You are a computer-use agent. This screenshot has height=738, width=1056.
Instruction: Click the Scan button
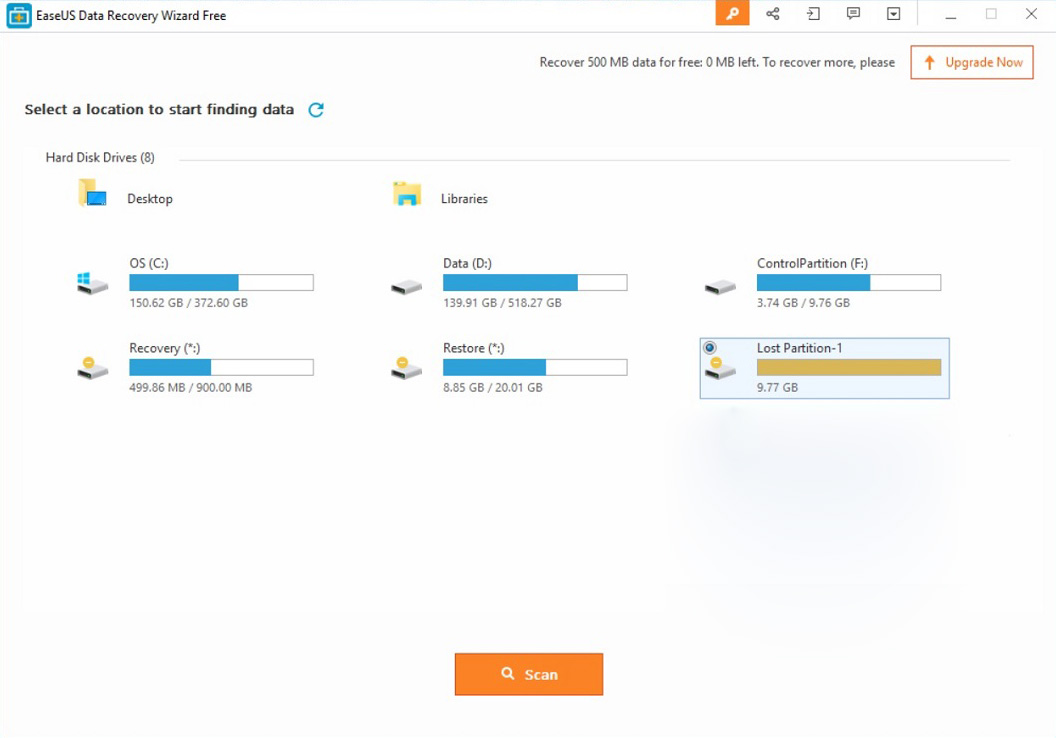point(529,674)
